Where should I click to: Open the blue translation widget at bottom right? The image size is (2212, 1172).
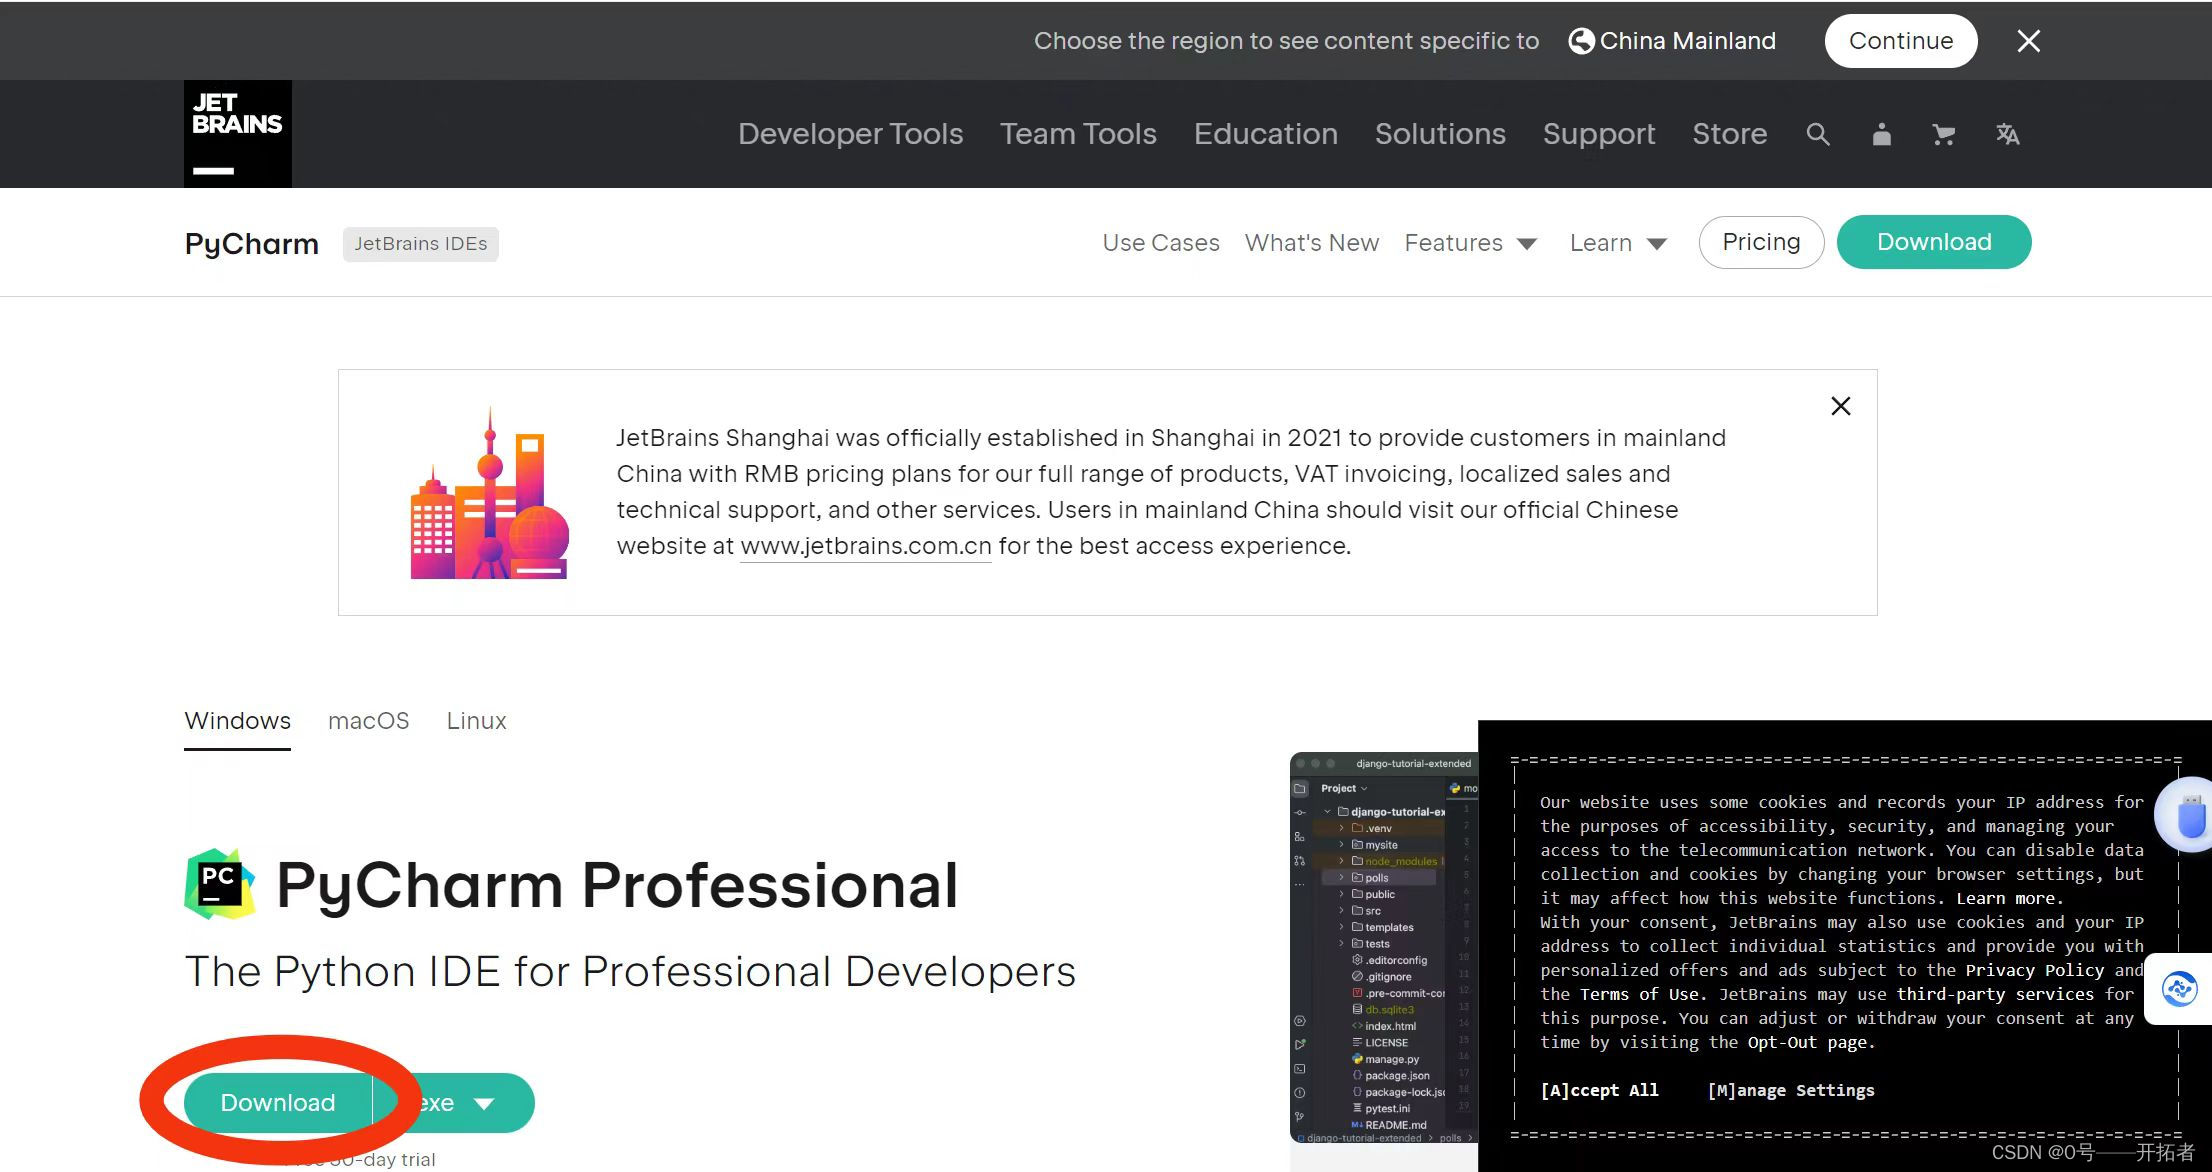[2177, 989]
